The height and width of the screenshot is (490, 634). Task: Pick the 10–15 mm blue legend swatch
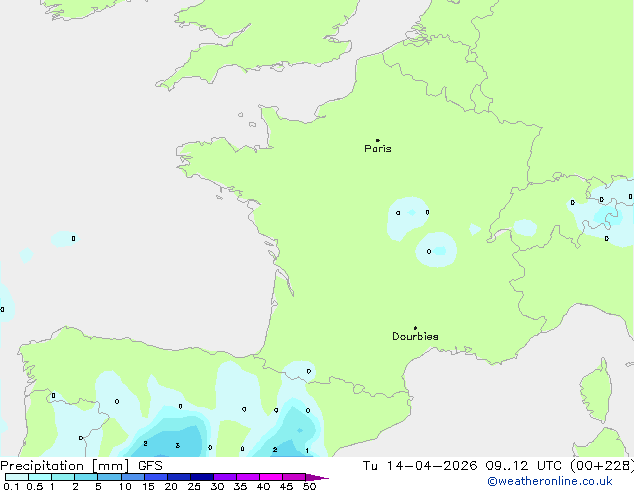[x=133, y=477]
